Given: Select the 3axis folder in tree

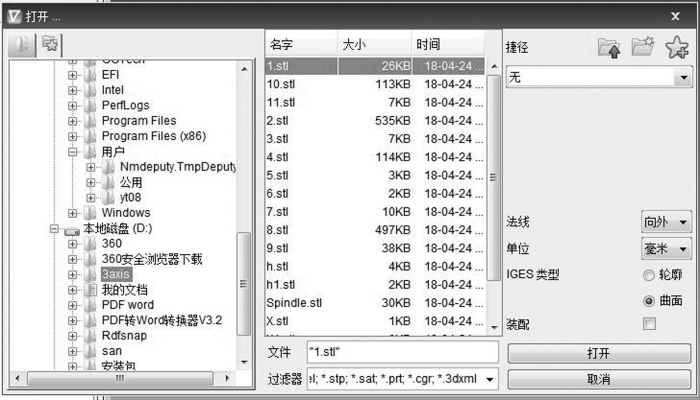Looking at the screenshot, I should (x=116, y=274).
